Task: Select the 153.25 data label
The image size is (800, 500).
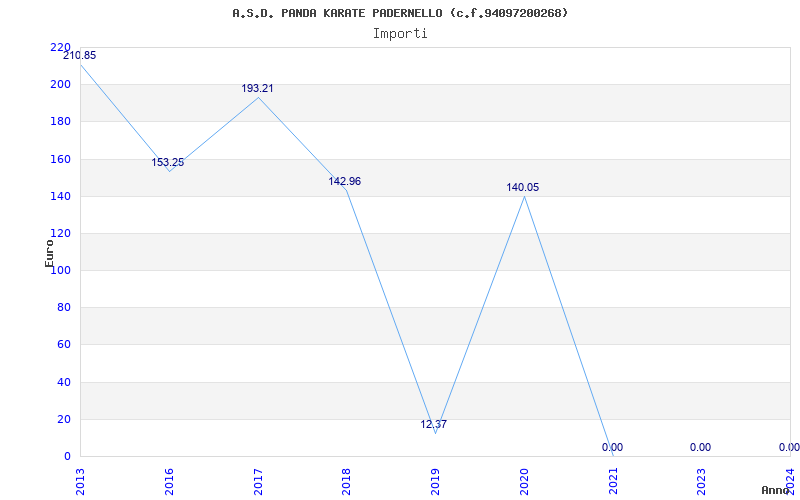Action: click(x=168, y=162)
